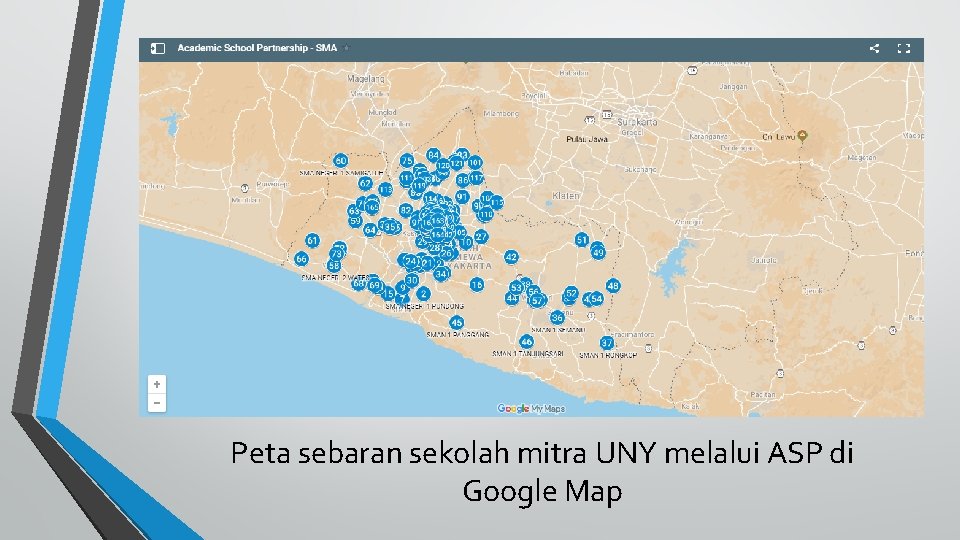The width and height of the screenshot is (960, 540).
Task: Select map marker number 51
Action: click(582, 240)
